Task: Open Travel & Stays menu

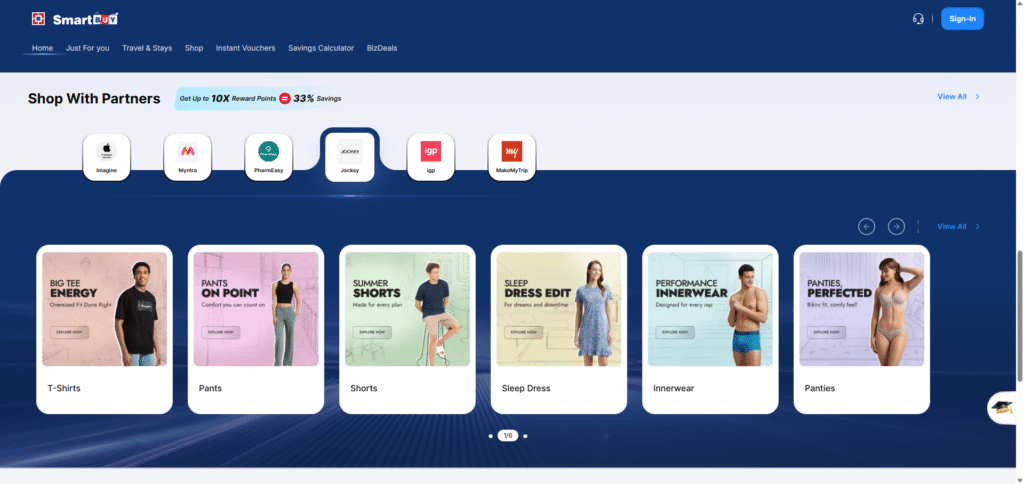Action: click(147, 48)
